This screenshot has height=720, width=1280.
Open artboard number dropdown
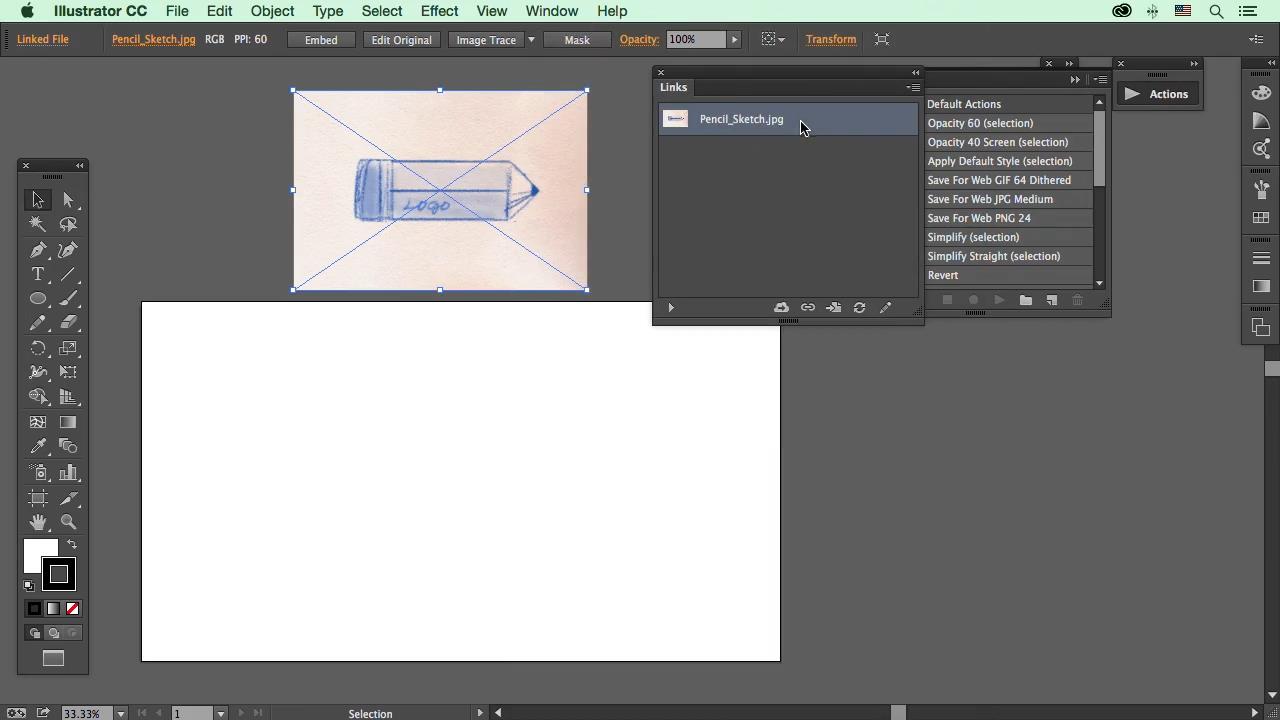[x=221, y=713]
